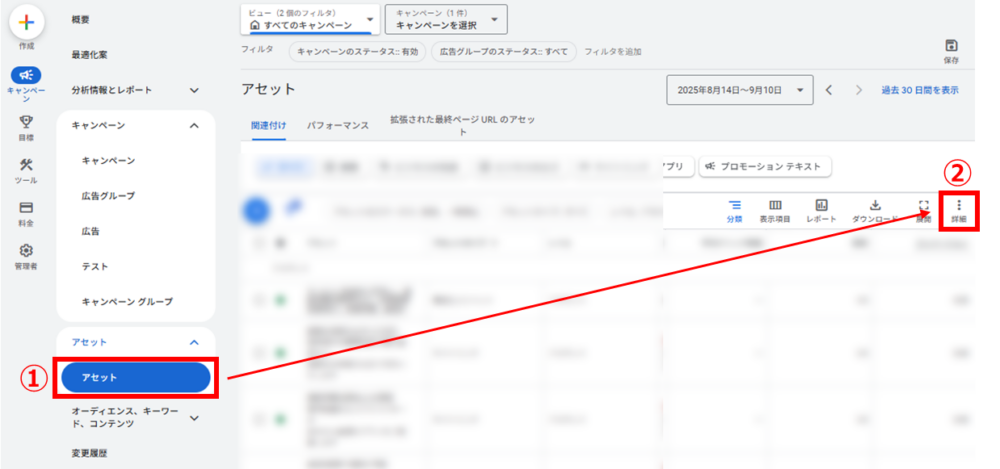Click the Download (ダウンロード) toolbar icon
1000x469 pixels.
click(874, 205)
